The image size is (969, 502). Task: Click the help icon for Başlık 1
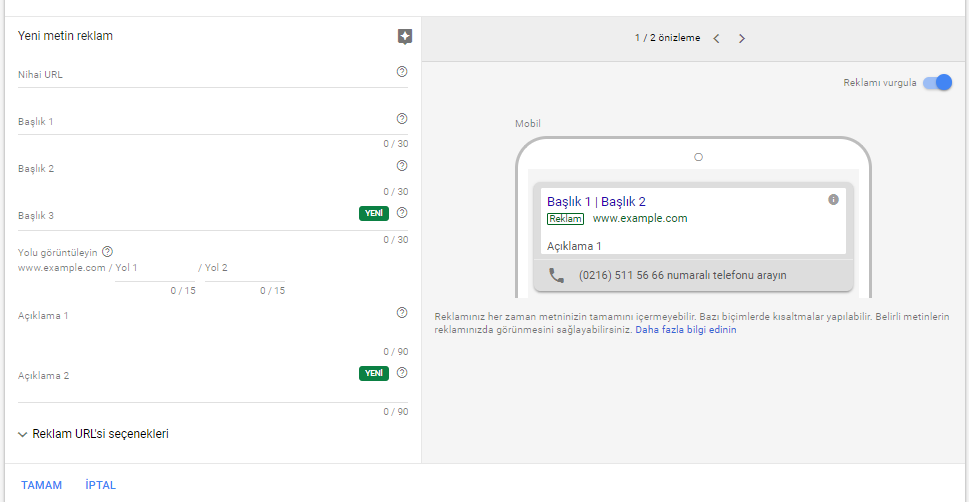pos(402,119)
